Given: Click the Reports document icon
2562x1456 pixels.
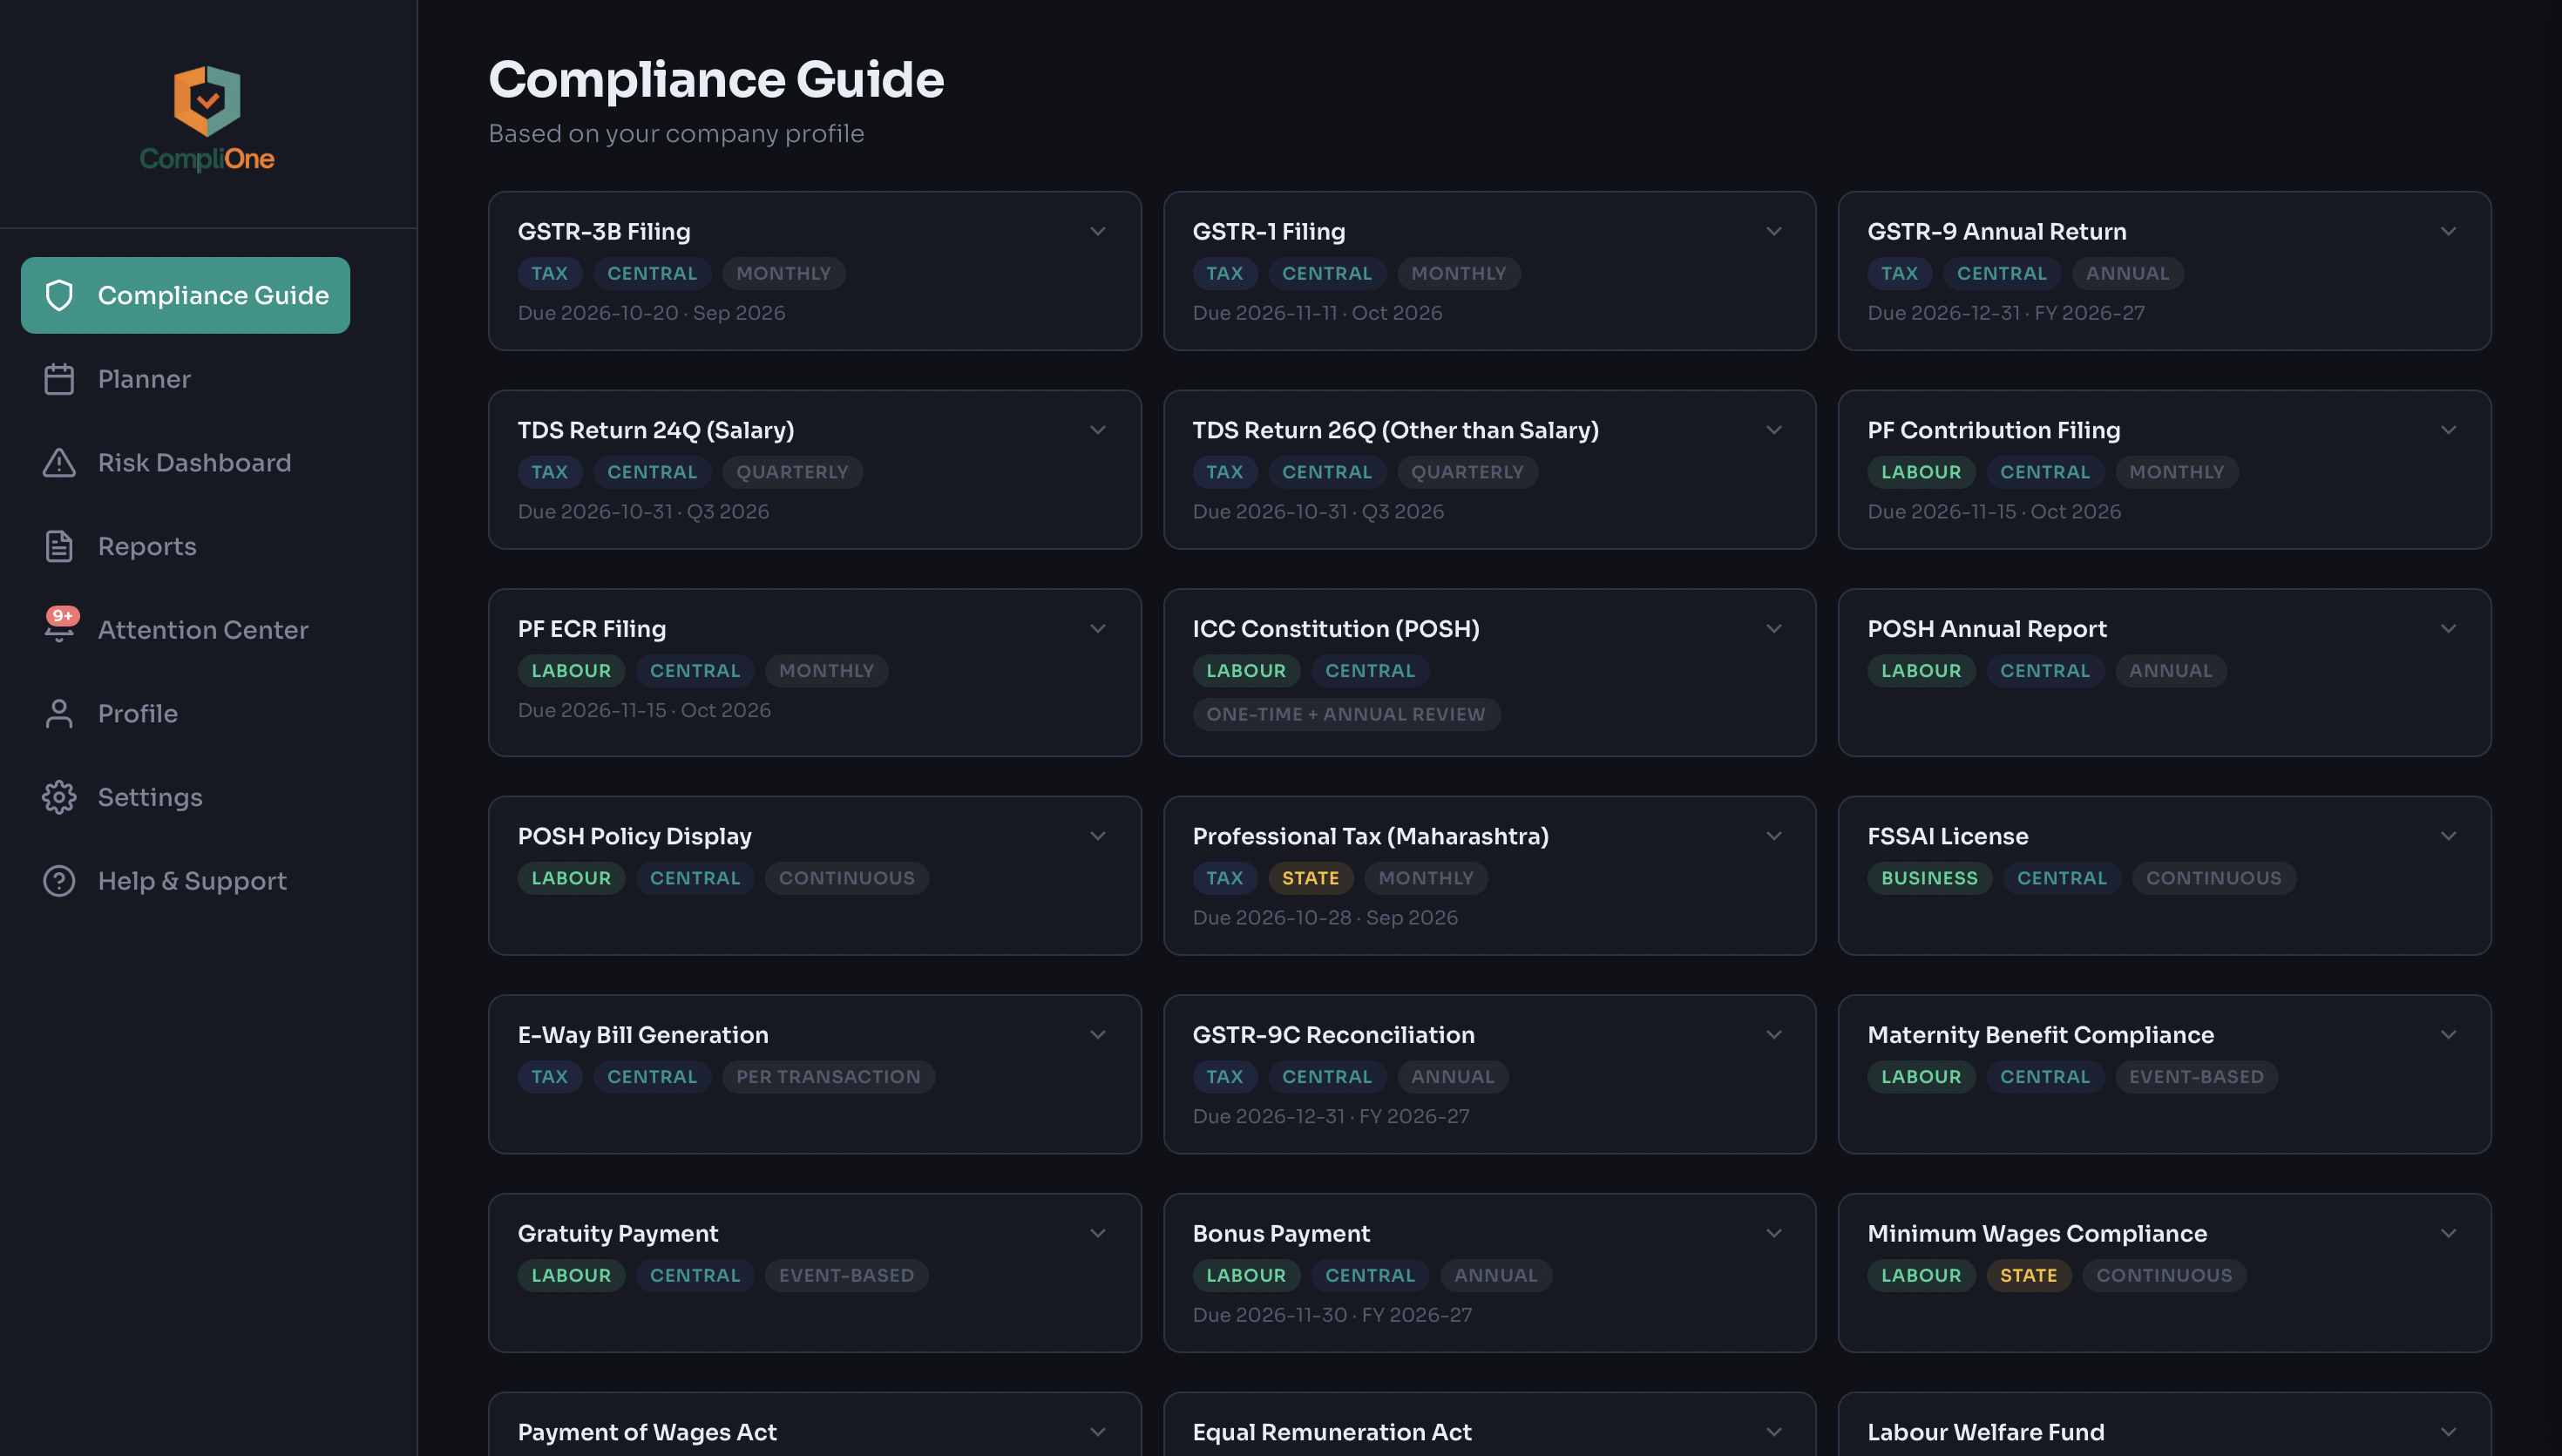Looking at the screenshot, I should pyautogui.click(x=59, y=546).
